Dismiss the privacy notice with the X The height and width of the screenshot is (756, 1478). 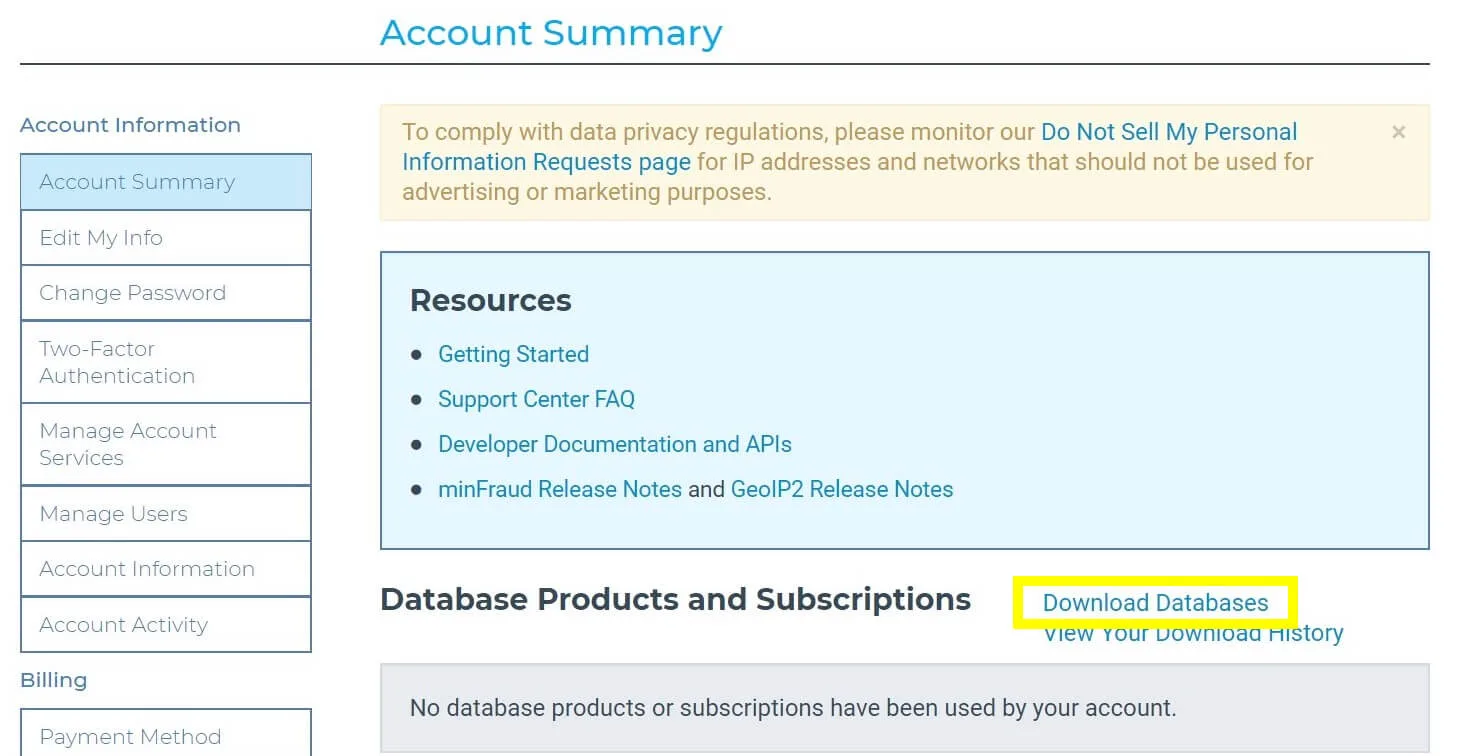click(1398, 132)
